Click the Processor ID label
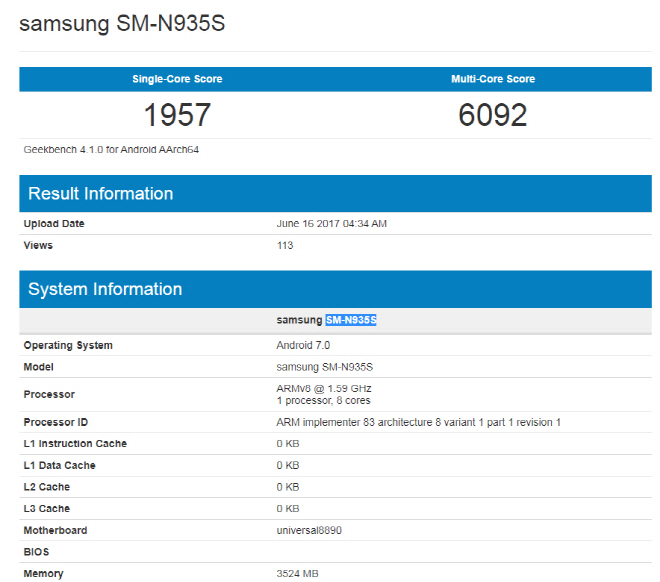This screenshot has height=582, width=660. (56, 422)
